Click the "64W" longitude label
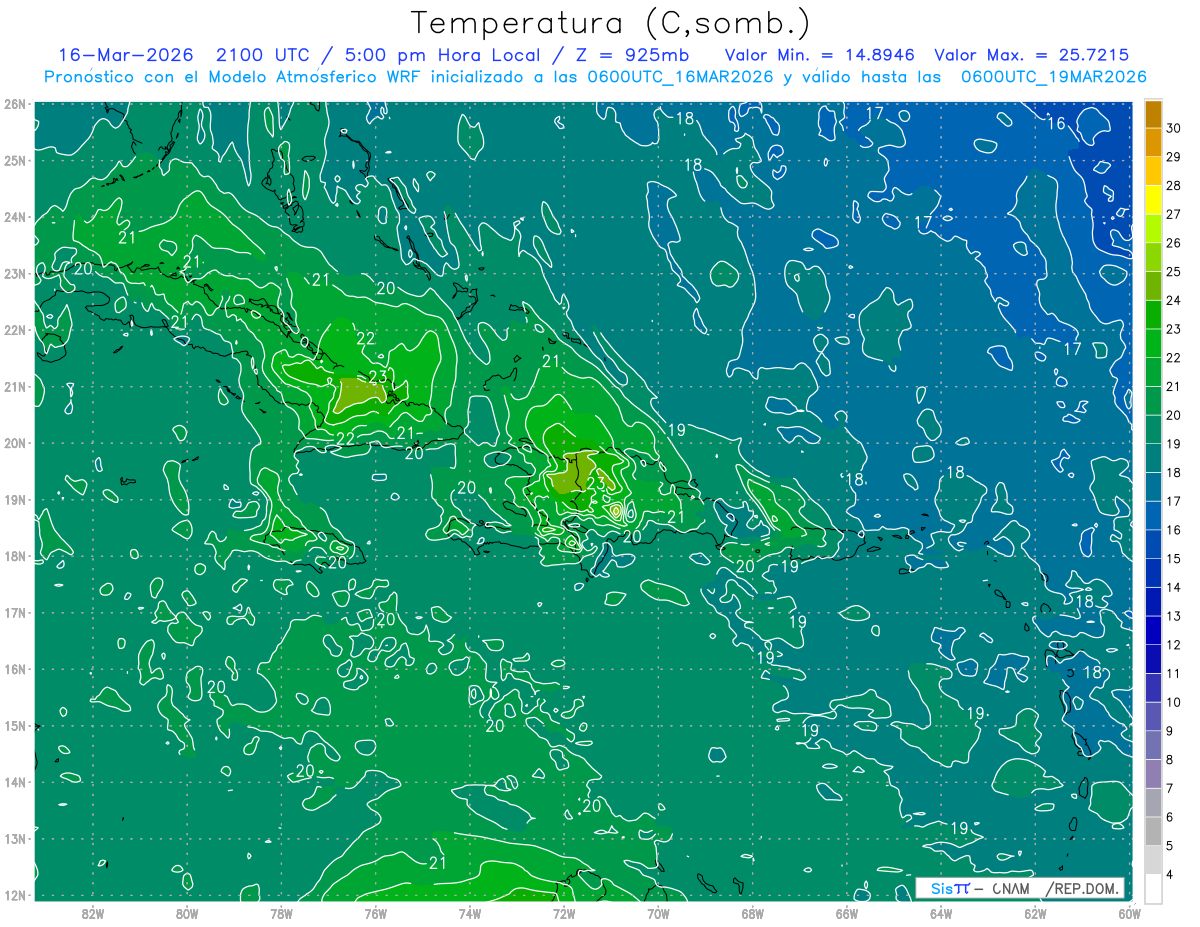The width and height of the screenshot is (1200, 927). pyautogui.click(x=941, y=913)
